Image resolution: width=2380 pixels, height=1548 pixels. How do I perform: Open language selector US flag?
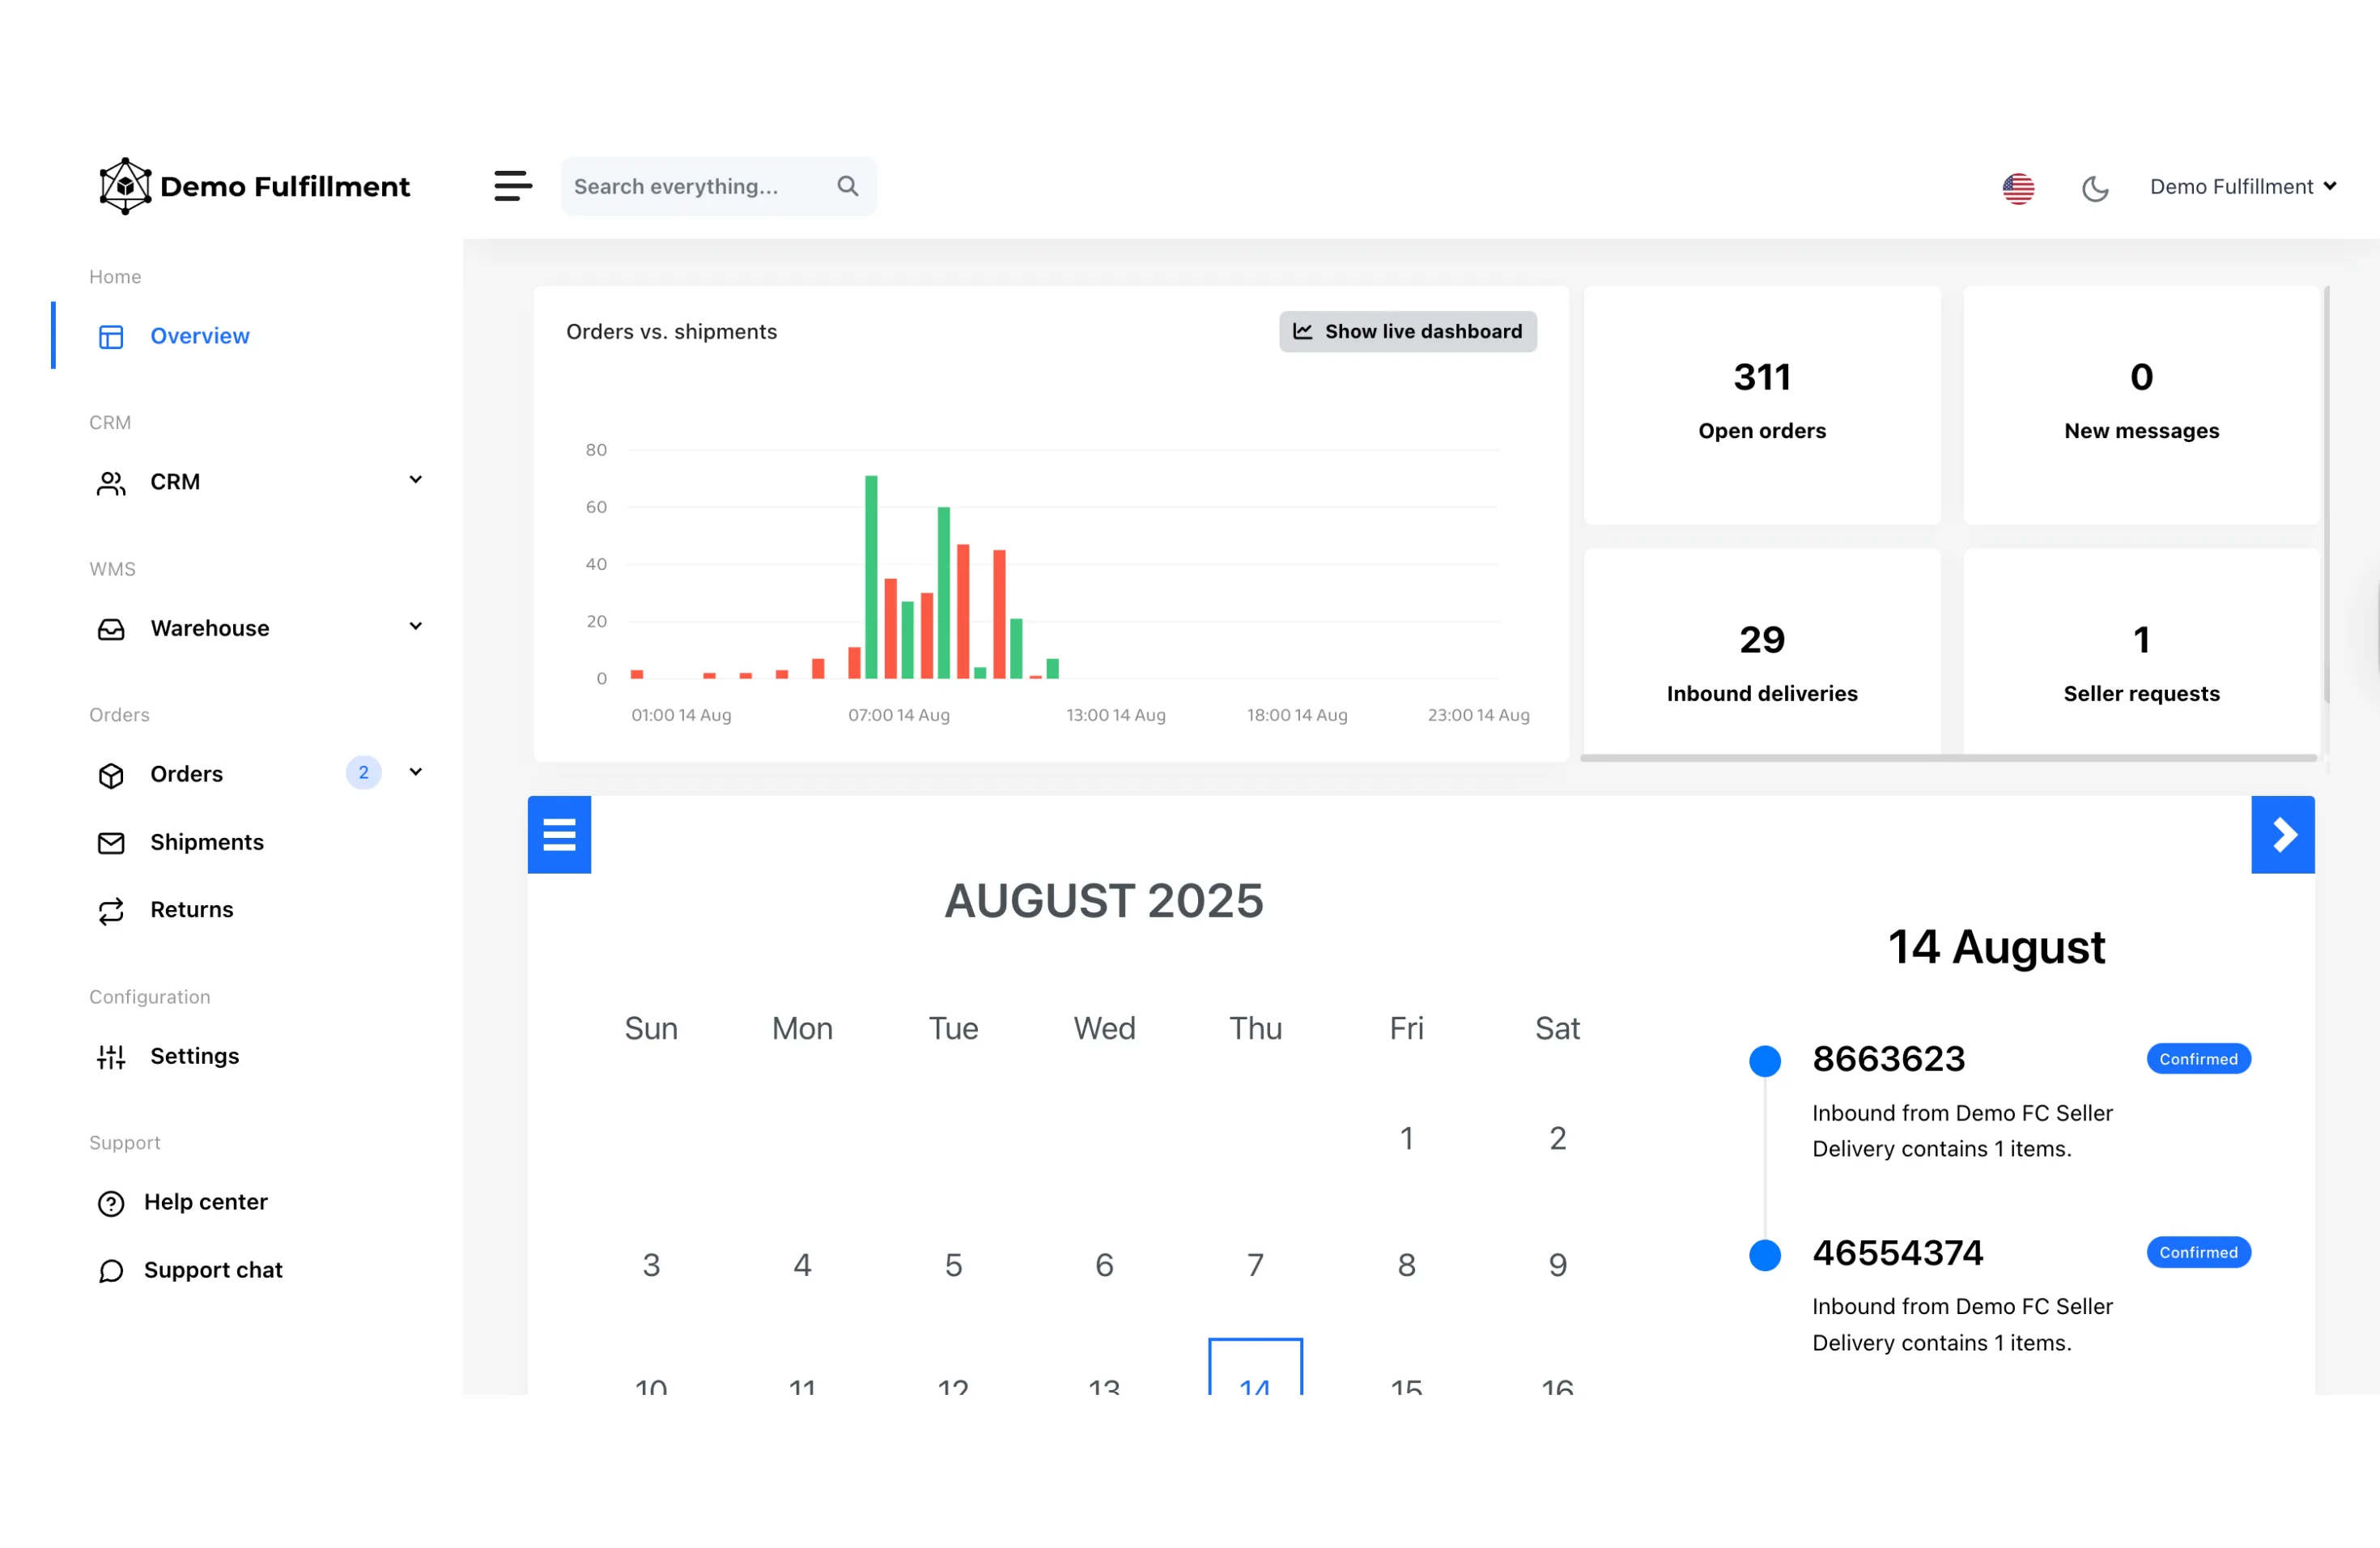(2018, 188)
